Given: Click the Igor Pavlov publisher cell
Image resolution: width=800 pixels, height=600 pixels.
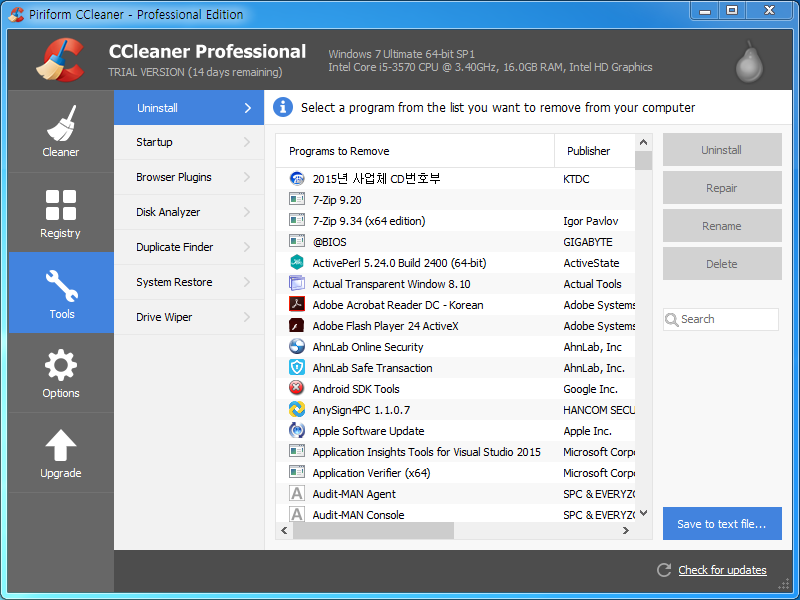Looking at the screenshot, I should pyautogui.click(x=590, y=221).
